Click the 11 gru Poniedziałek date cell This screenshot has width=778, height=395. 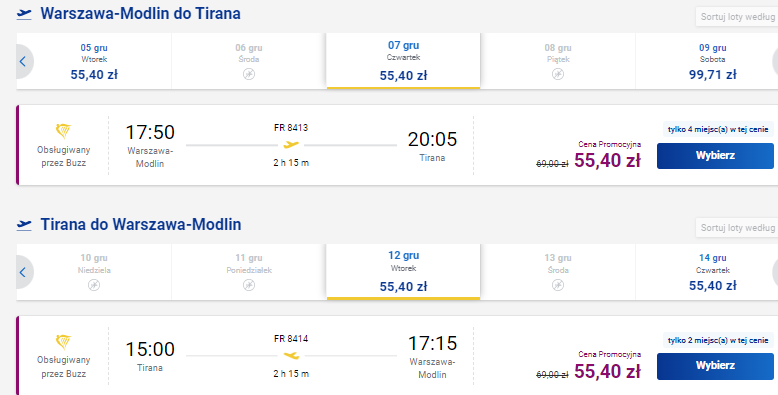click(249, 272)
